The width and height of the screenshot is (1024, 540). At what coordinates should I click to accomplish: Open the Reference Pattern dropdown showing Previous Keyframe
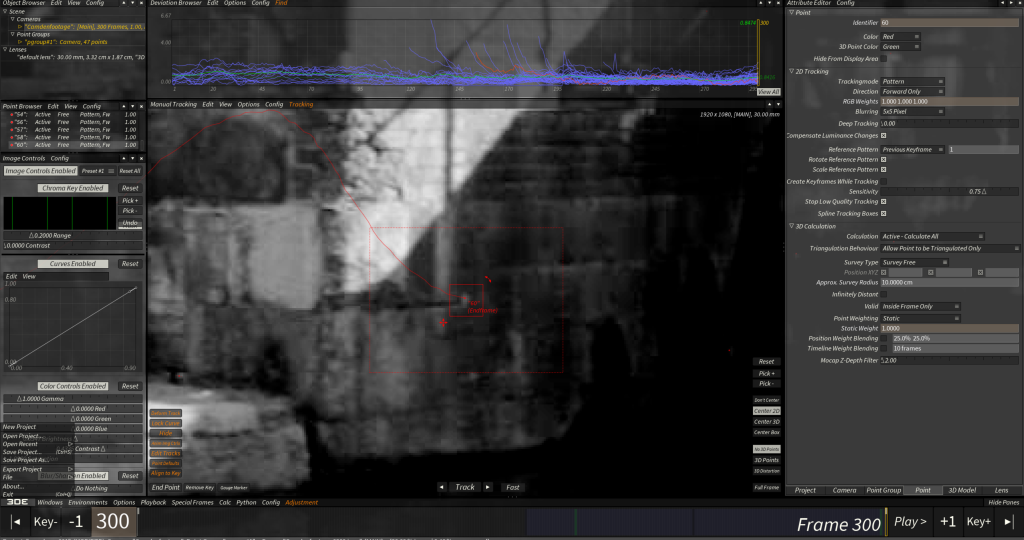point(912,150)
